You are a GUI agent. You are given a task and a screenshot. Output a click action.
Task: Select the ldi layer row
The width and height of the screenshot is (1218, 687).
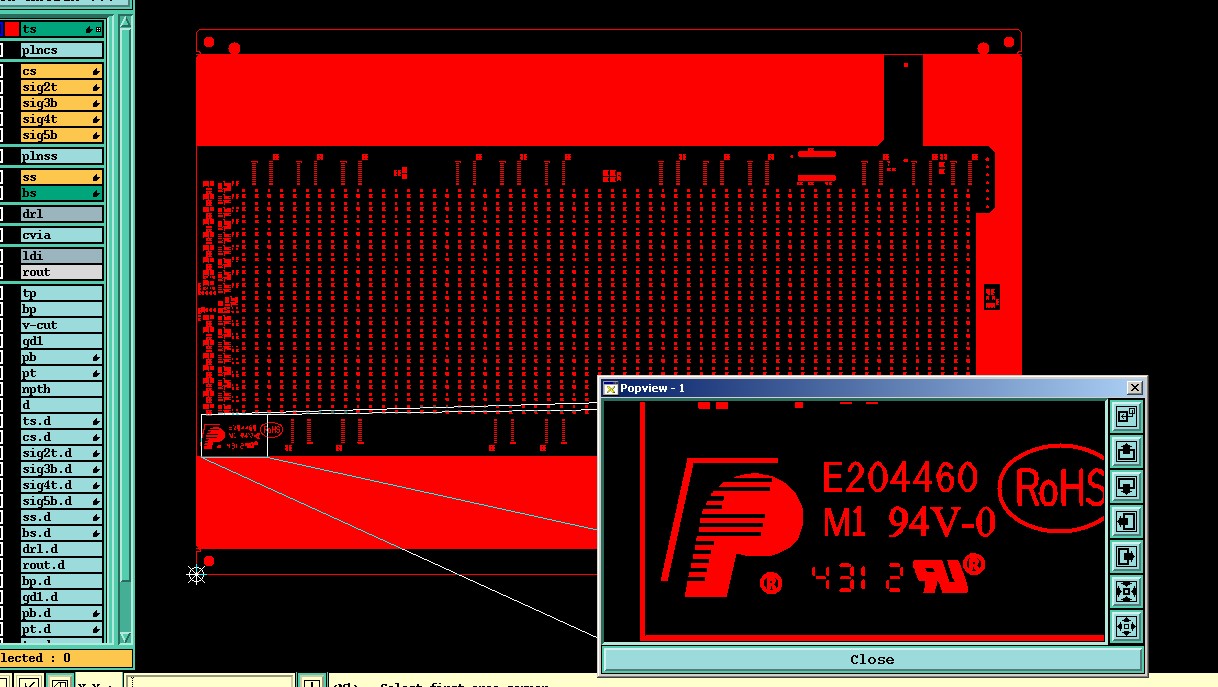[62, 256]
